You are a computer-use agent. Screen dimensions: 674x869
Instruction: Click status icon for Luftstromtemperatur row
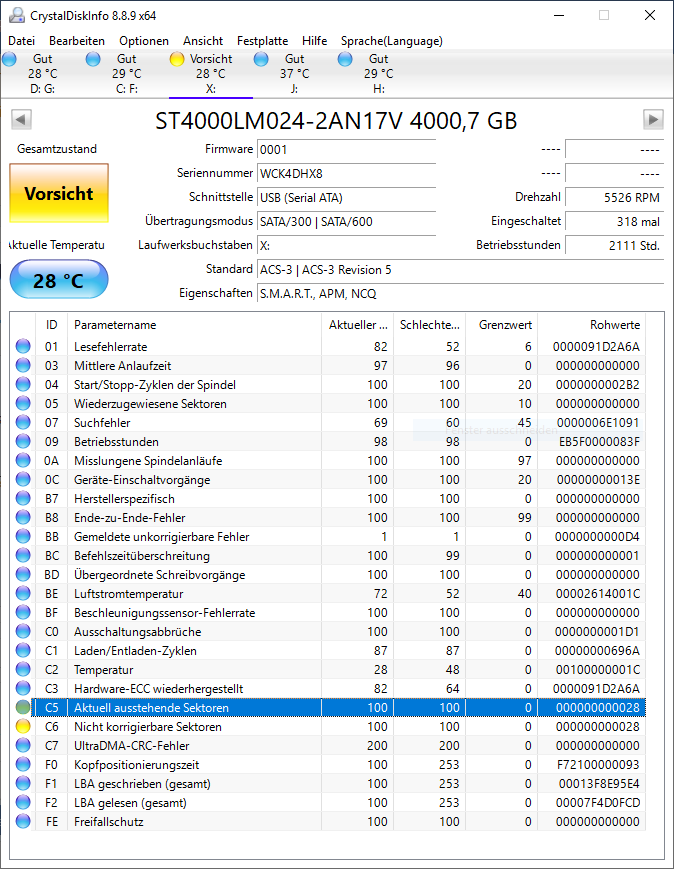(23, 594)
